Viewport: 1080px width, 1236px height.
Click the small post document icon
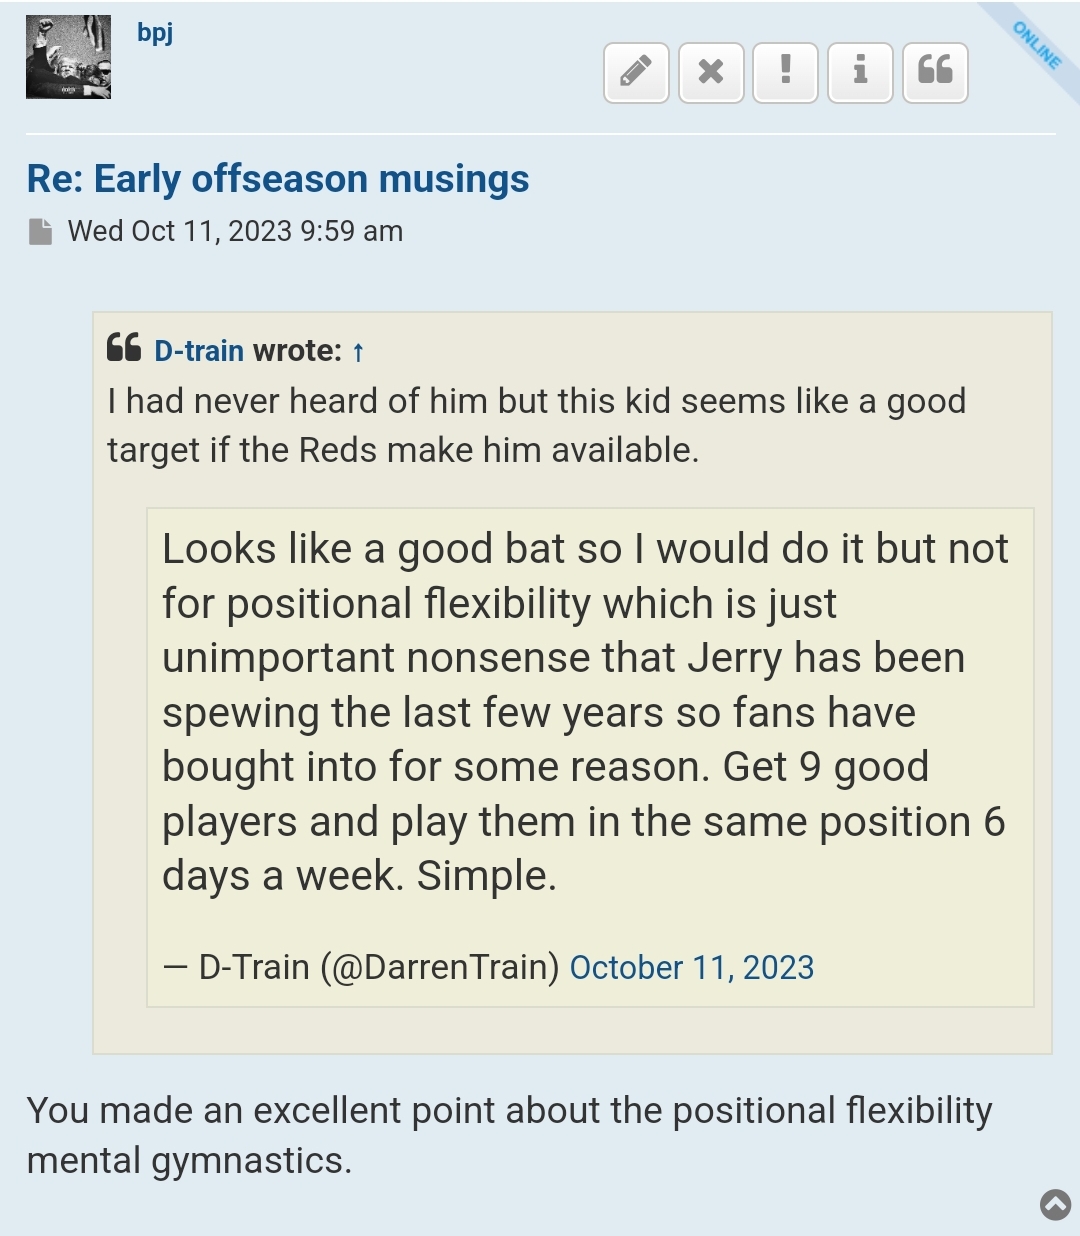click(x=41, y=232)
